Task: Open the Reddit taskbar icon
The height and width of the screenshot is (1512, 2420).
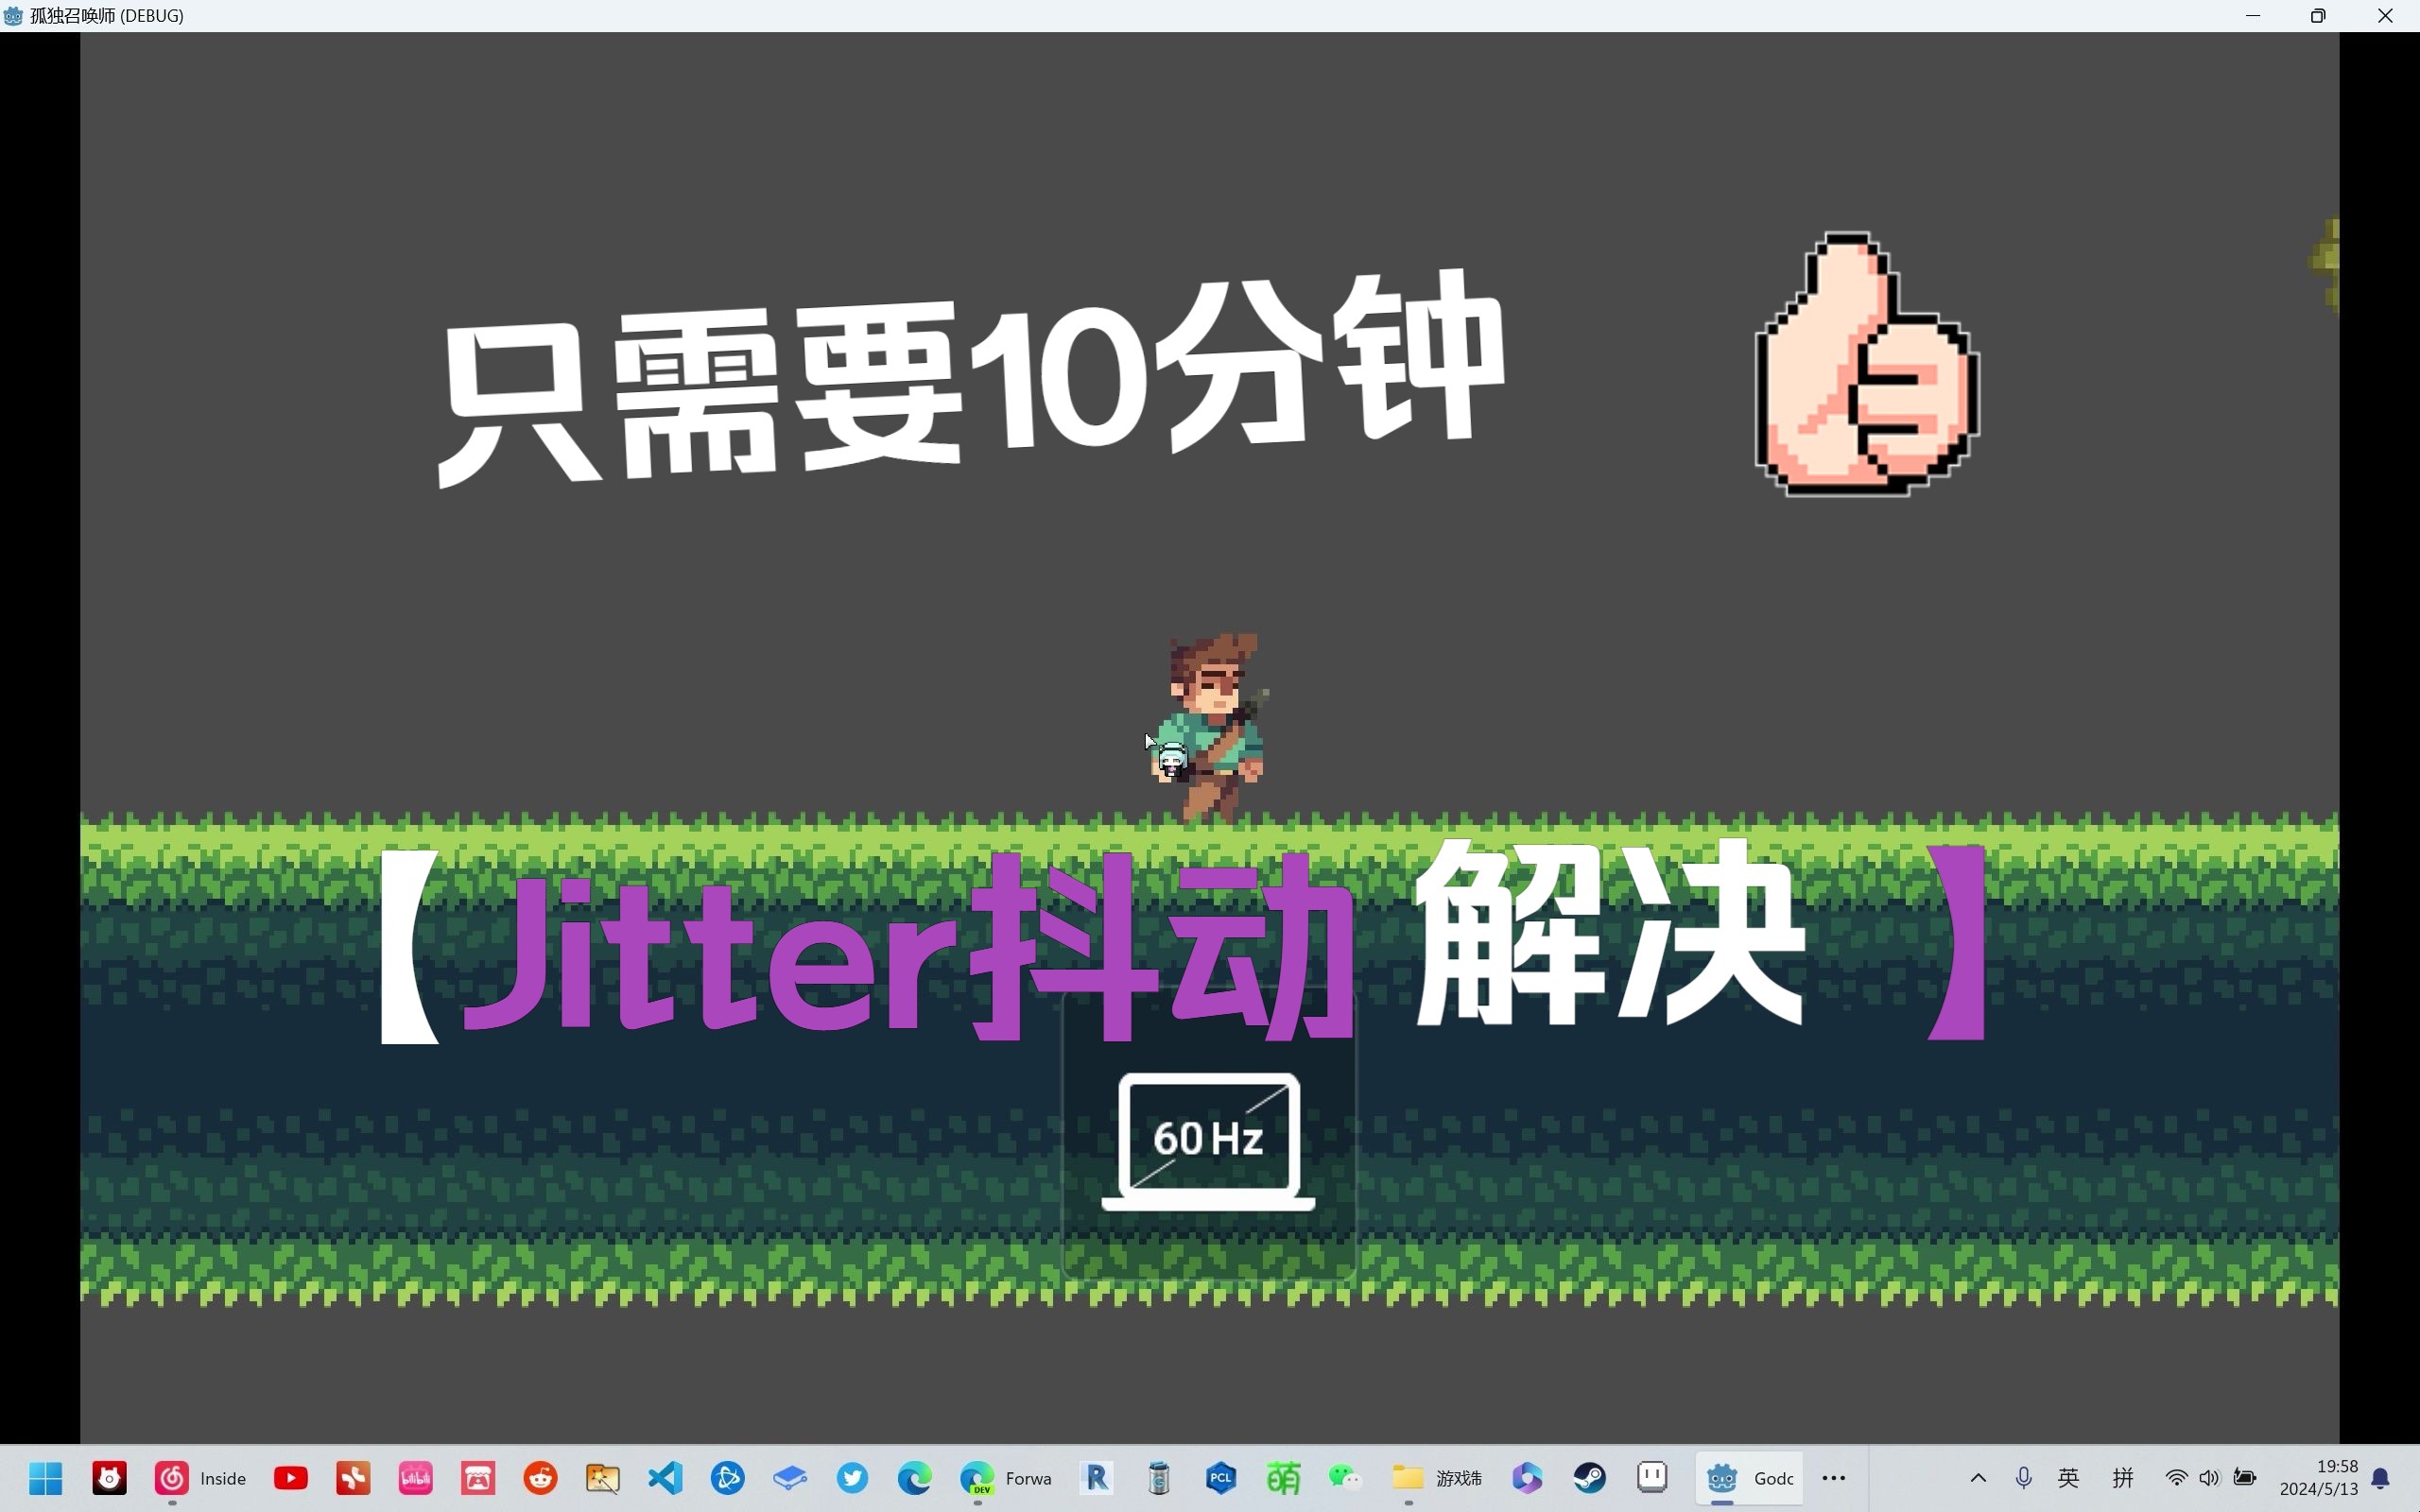Action: (541, 1477)
